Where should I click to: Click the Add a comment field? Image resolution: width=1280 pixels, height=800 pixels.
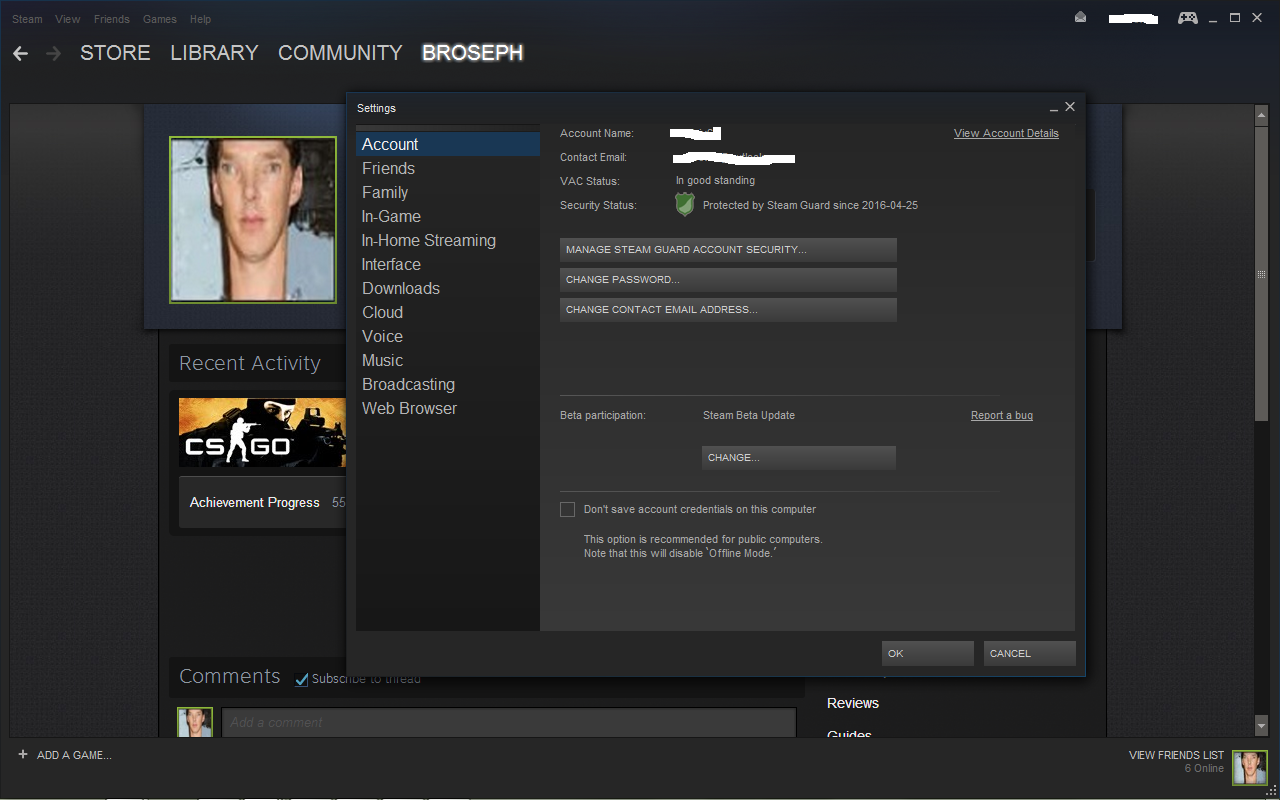coord(509,723)
